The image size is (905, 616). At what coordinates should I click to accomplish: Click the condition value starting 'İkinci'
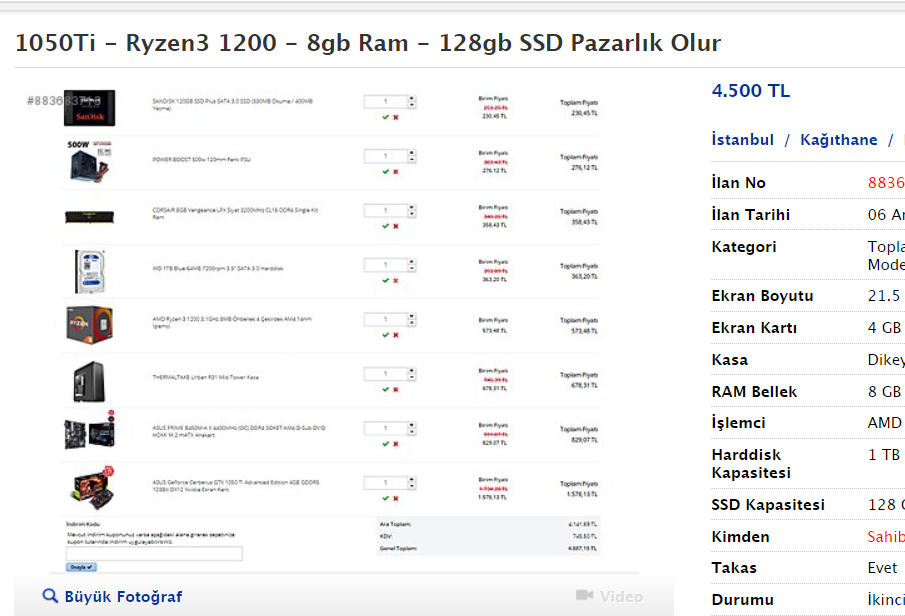(886, 600)
